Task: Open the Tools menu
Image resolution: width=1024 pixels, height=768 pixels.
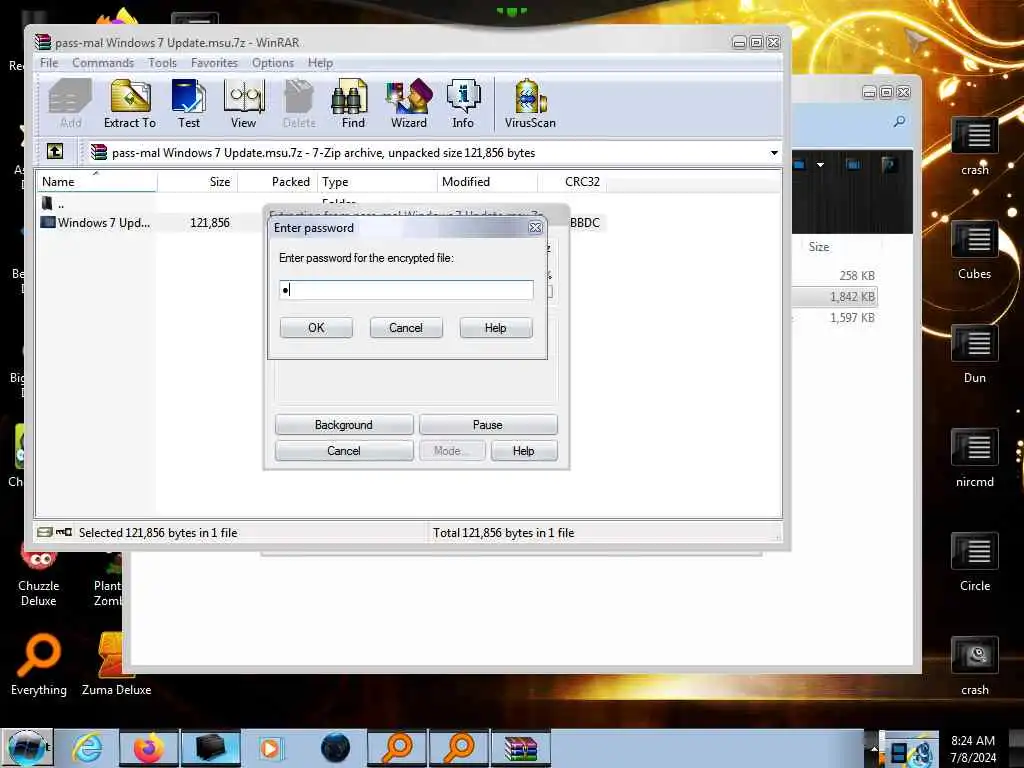Action: pos(162,63)
